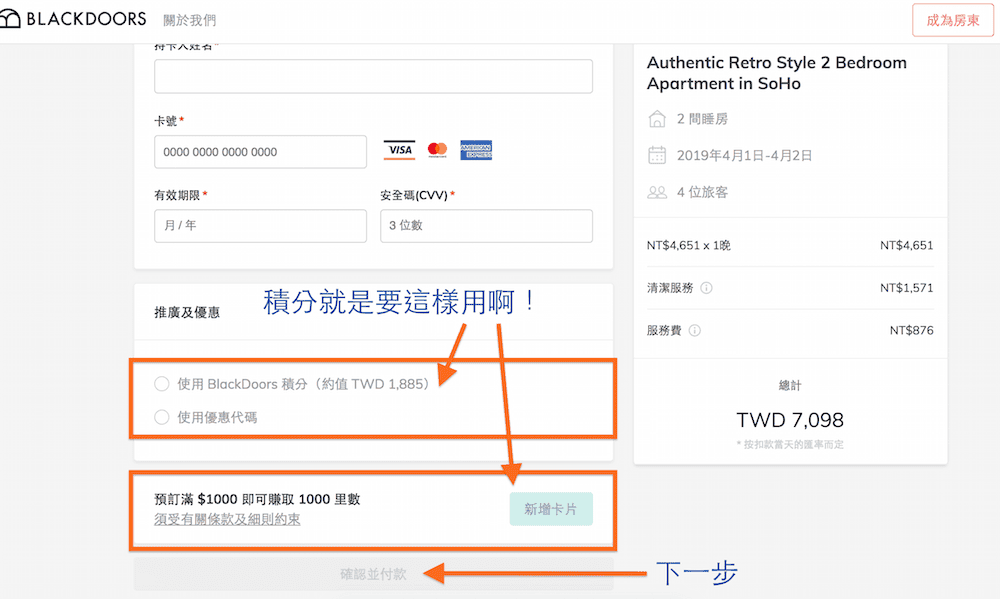Screen dimensions: 1000x599
Task: Click the guests icon beside 4 位旅客
Action: tap(657, 192)
